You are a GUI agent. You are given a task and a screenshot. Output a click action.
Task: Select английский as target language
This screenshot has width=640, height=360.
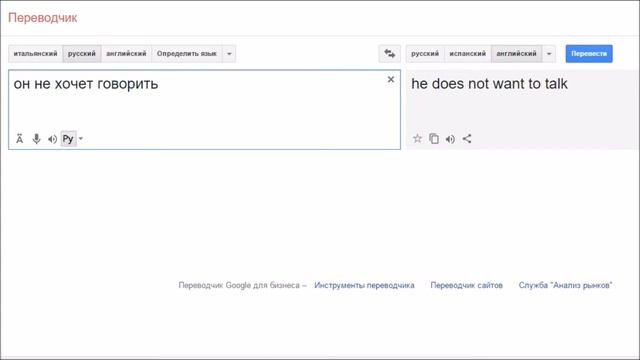coord(516,53)
